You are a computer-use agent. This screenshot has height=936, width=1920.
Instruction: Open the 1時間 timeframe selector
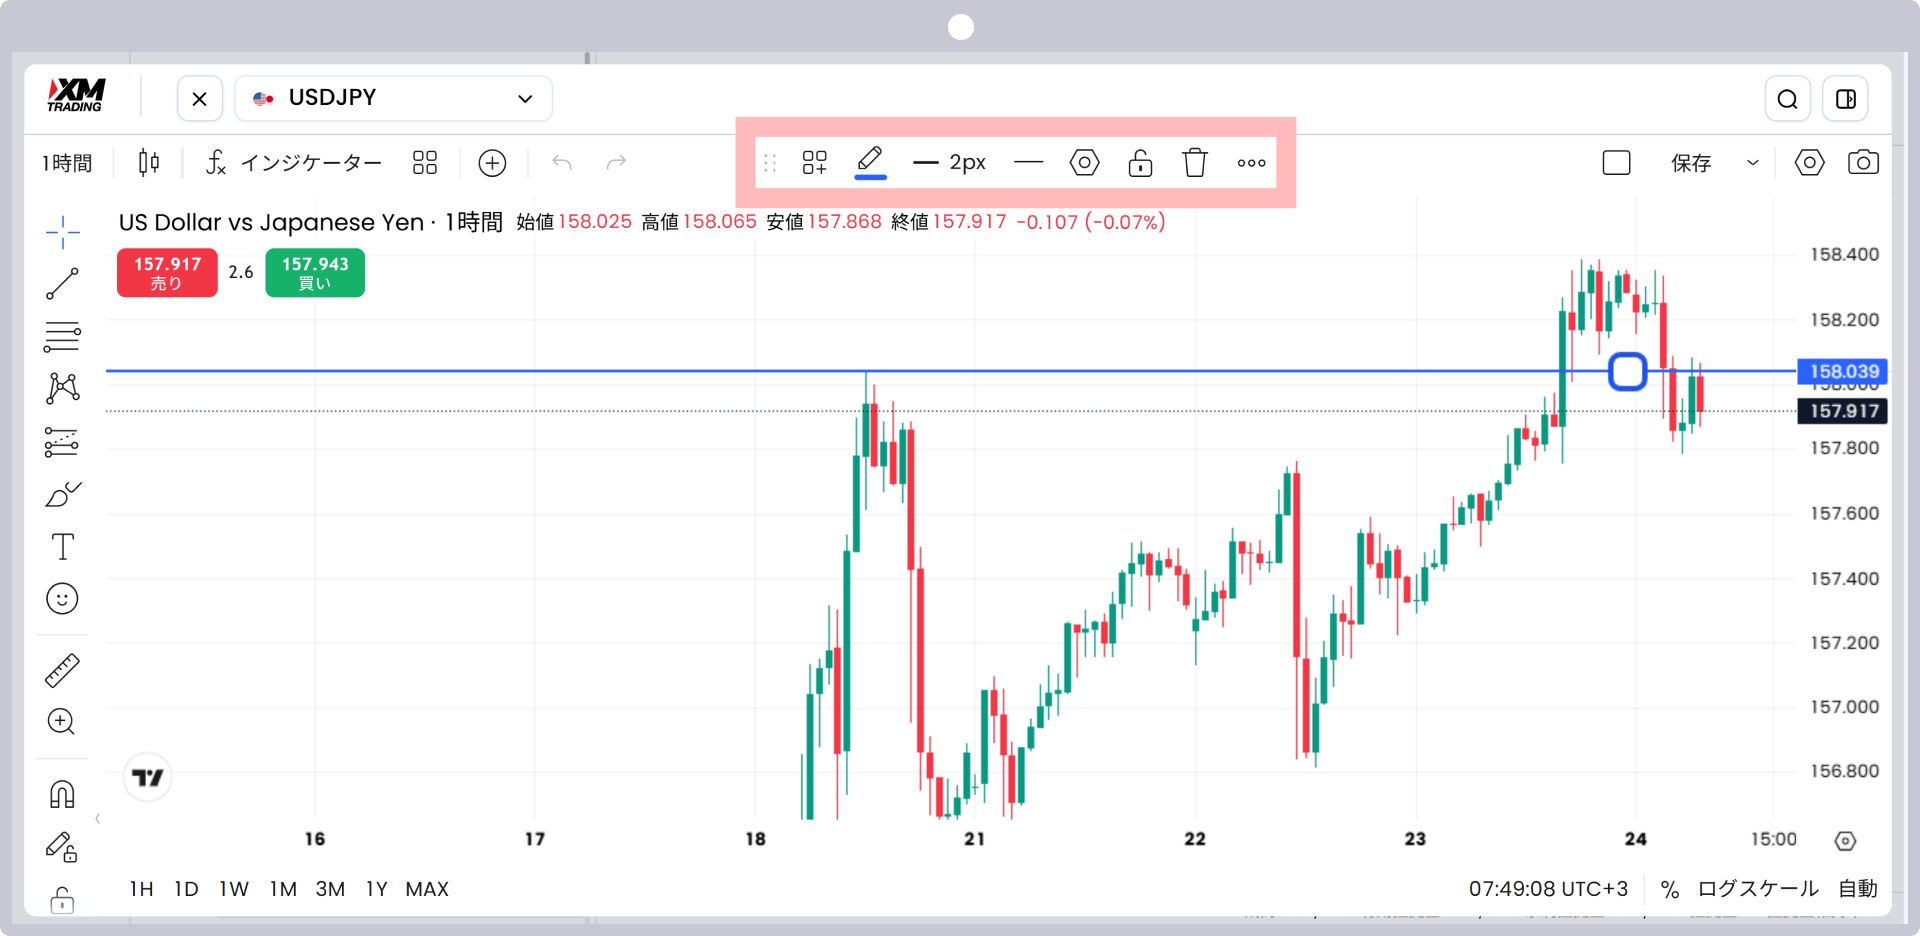[x=67, y=162]
